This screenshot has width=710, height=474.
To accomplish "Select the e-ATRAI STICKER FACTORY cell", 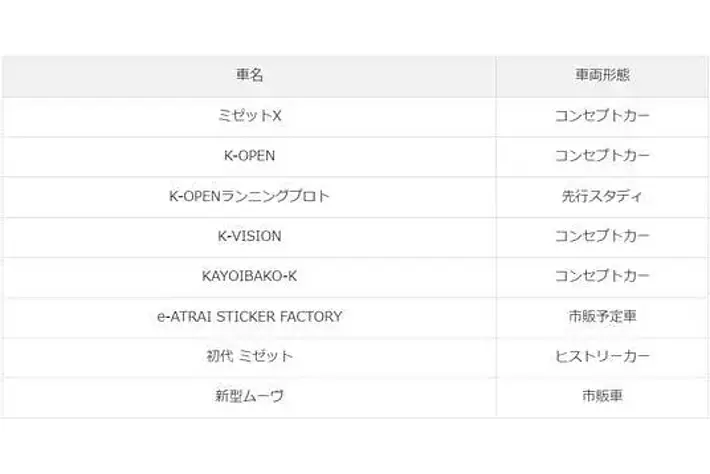I will pos(249,316).
